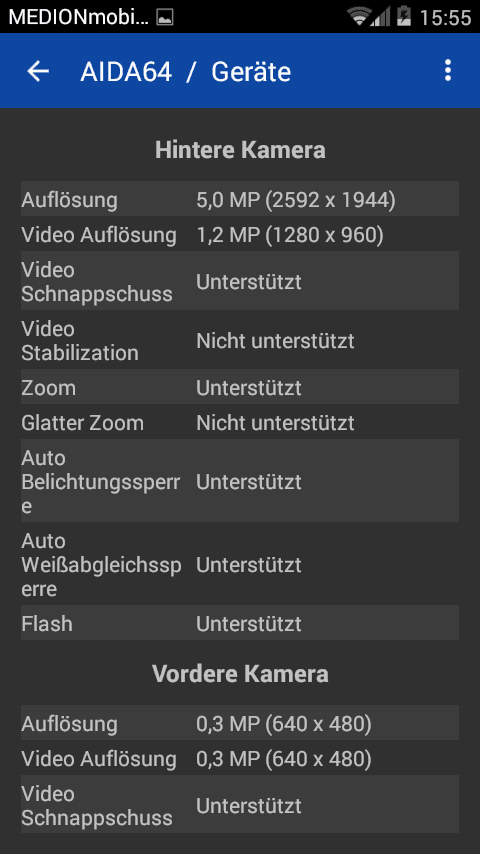Tap the back arrow in the header
The width and height of the screenshot is (480, 854).
[x=38, y=71]
